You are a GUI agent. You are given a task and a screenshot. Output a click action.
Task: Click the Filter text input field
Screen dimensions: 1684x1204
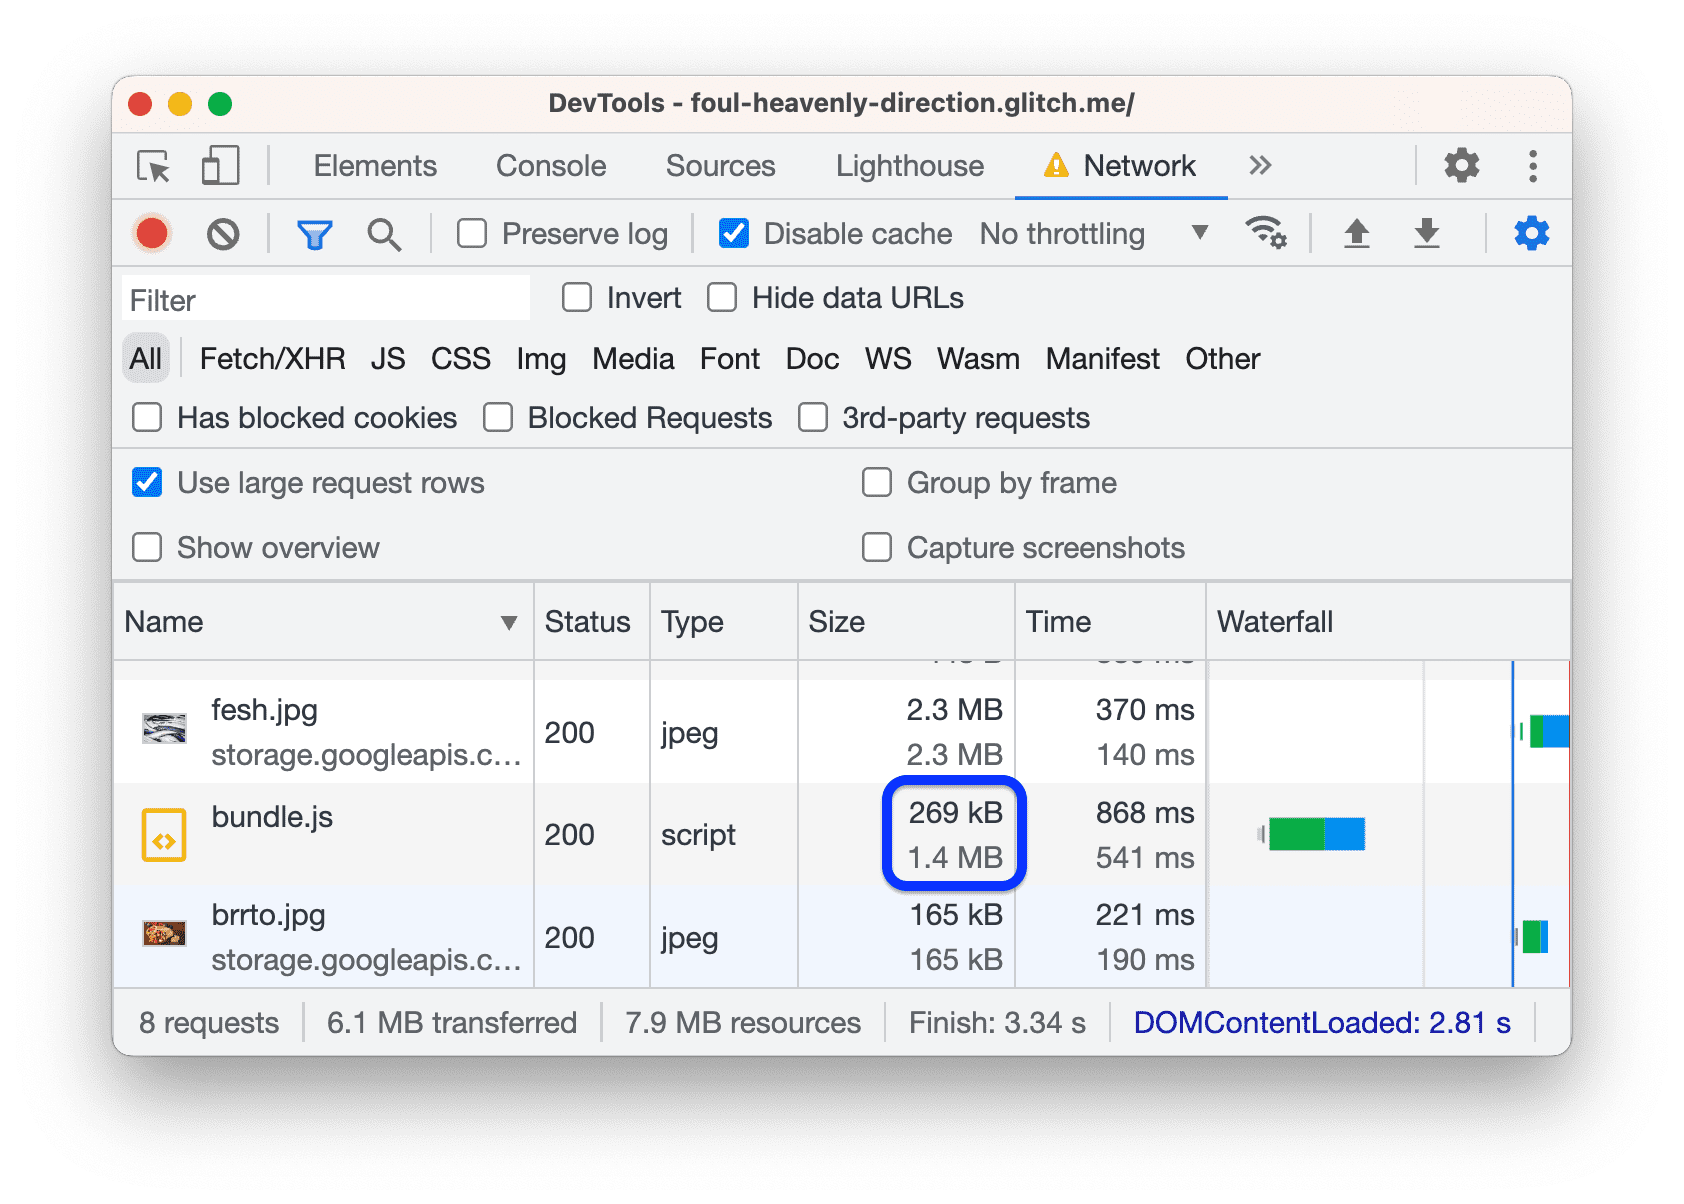pyautogui.click(x=326, y=300)
